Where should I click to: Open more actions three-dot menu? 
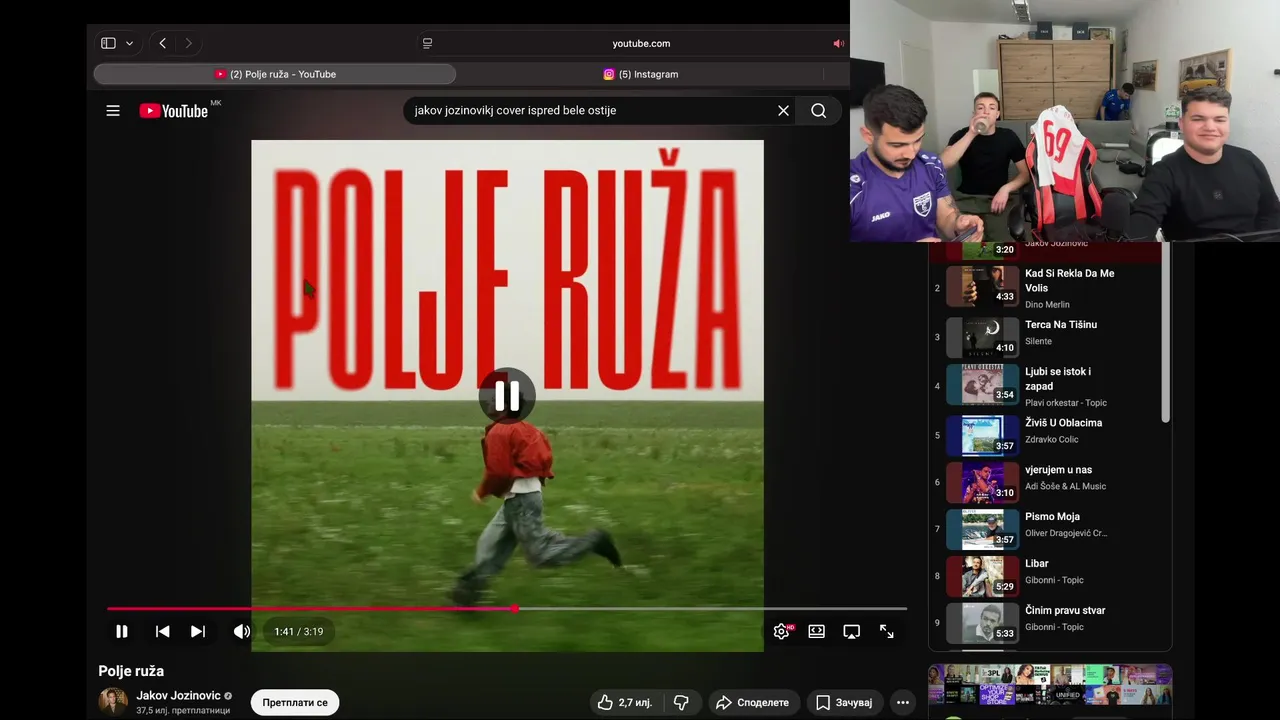(x=903, y=703)
